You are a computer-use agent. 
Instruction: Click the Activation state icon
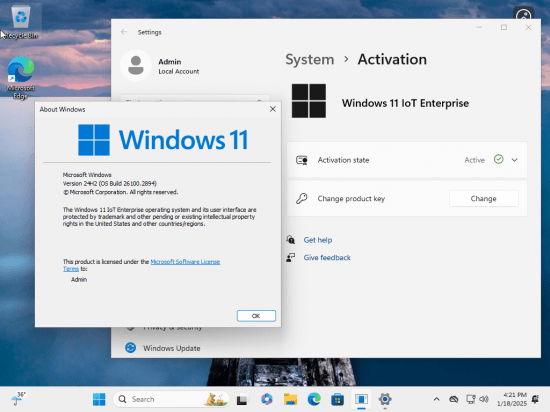(302, 160)
